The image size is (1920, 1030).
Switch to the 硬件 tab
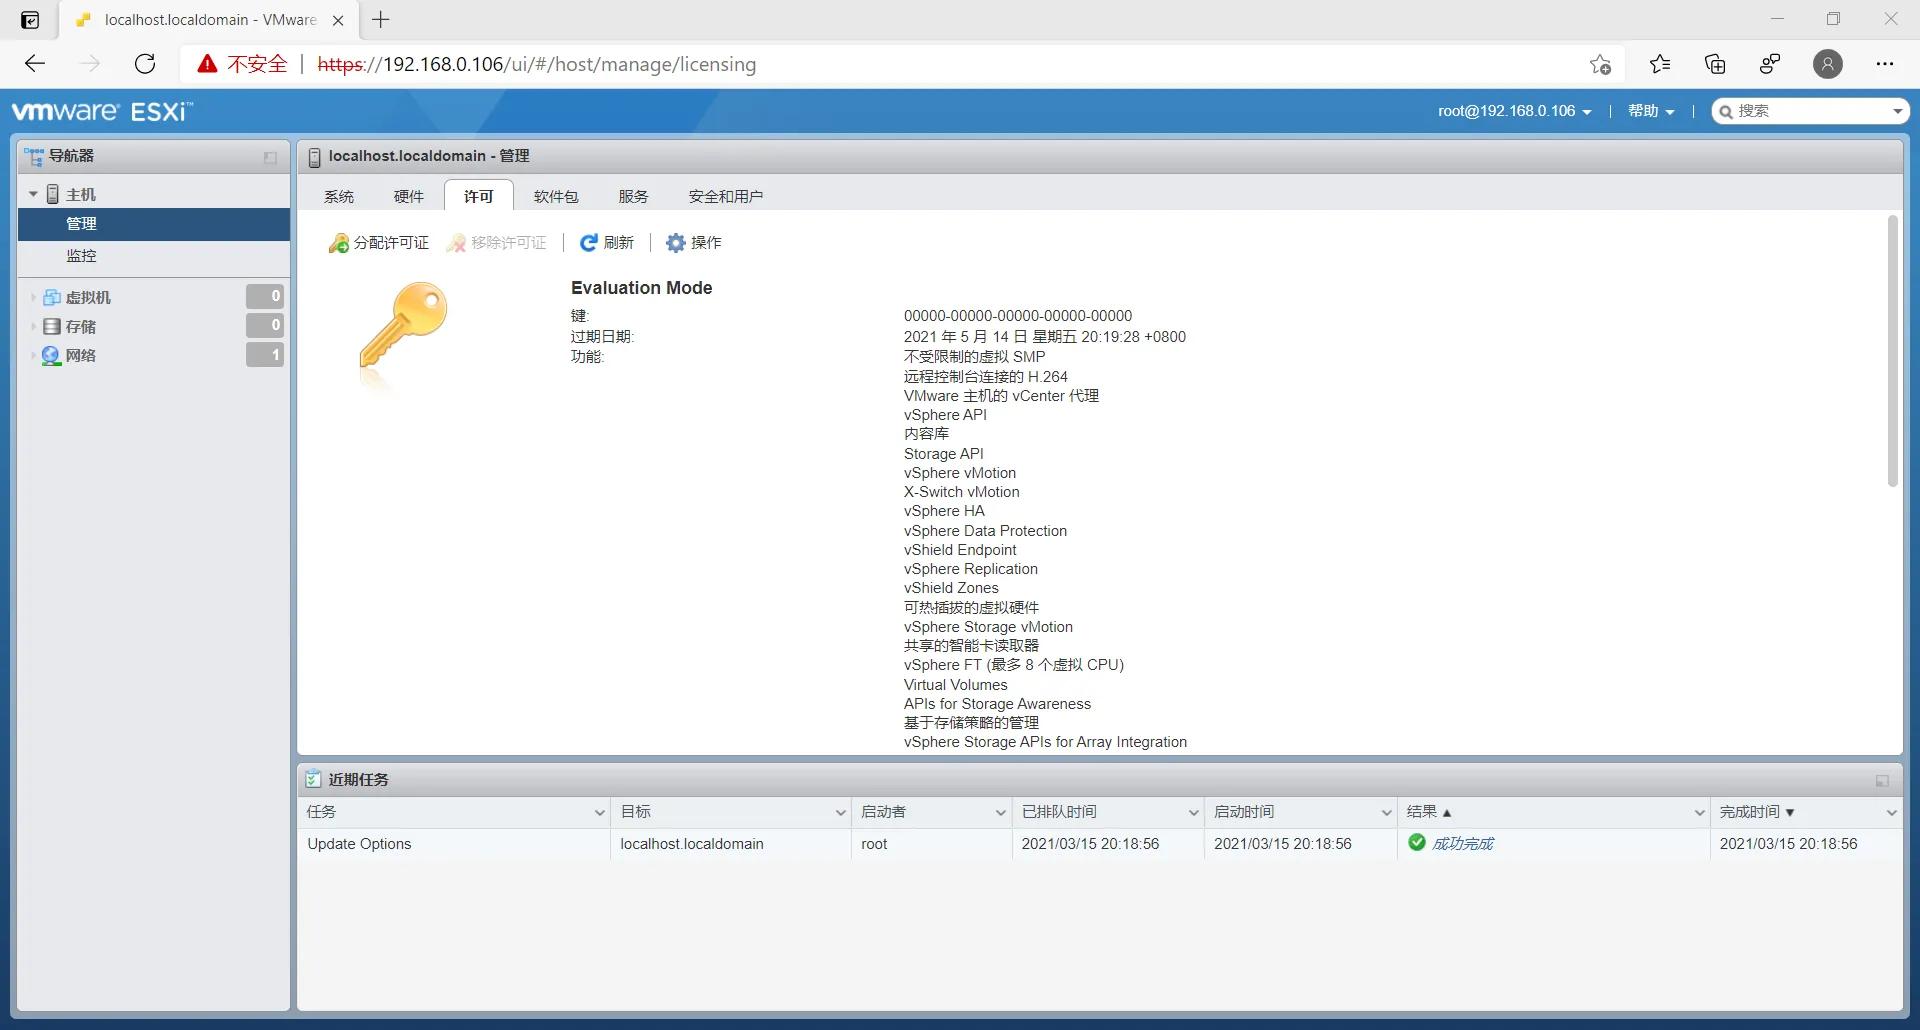(408, 196)
